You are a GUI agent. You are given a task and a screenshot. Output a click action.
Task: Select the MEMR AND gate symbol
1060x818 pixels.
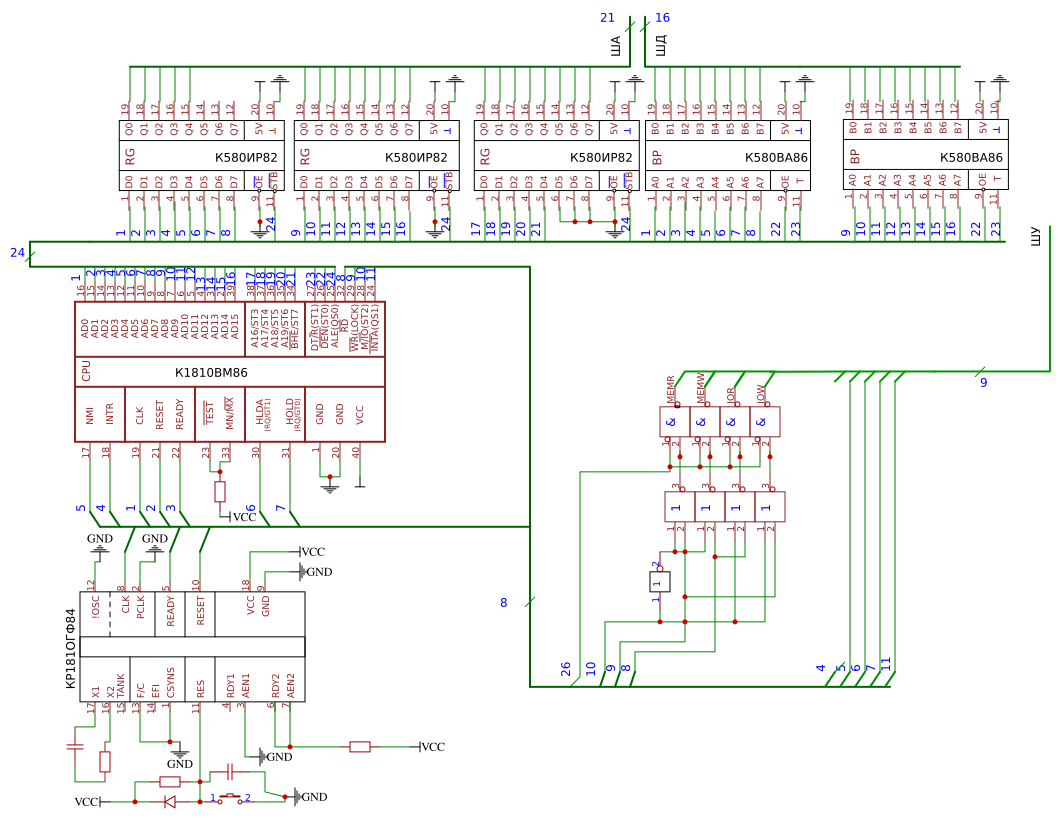pos(674,422)
